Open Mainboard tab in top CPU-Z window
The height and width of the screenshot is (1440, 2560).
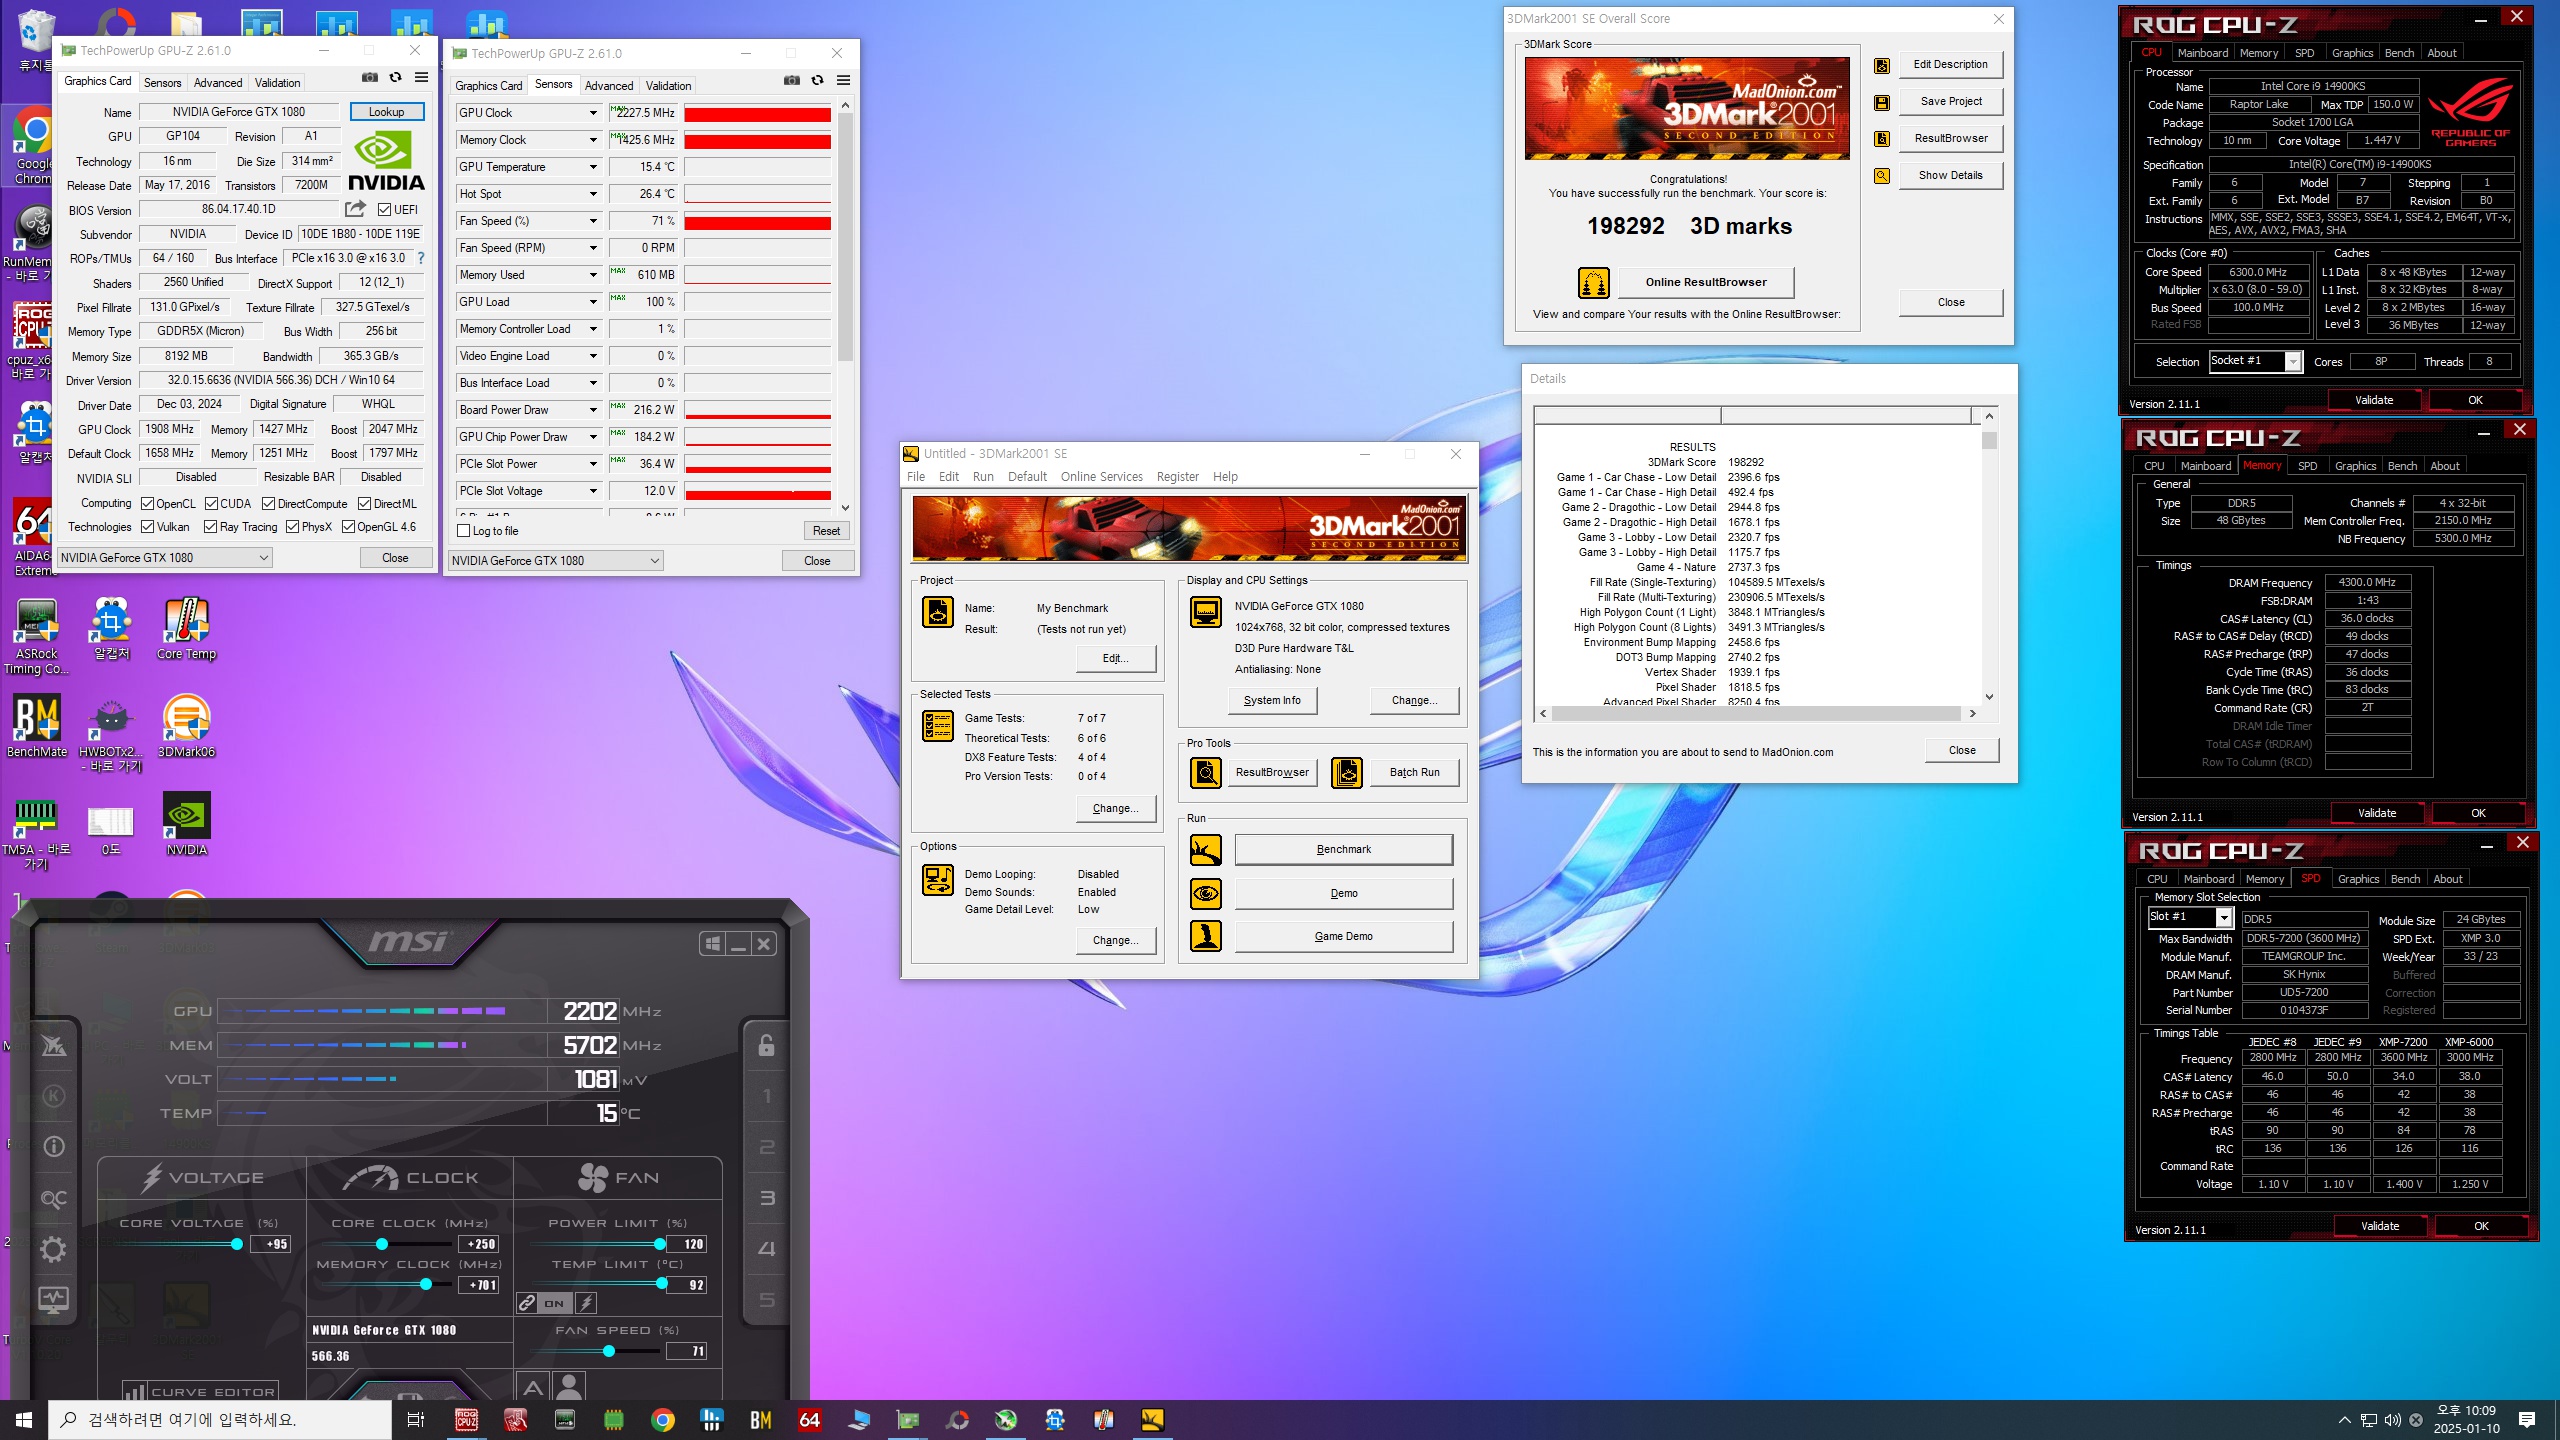(2202, 53)
